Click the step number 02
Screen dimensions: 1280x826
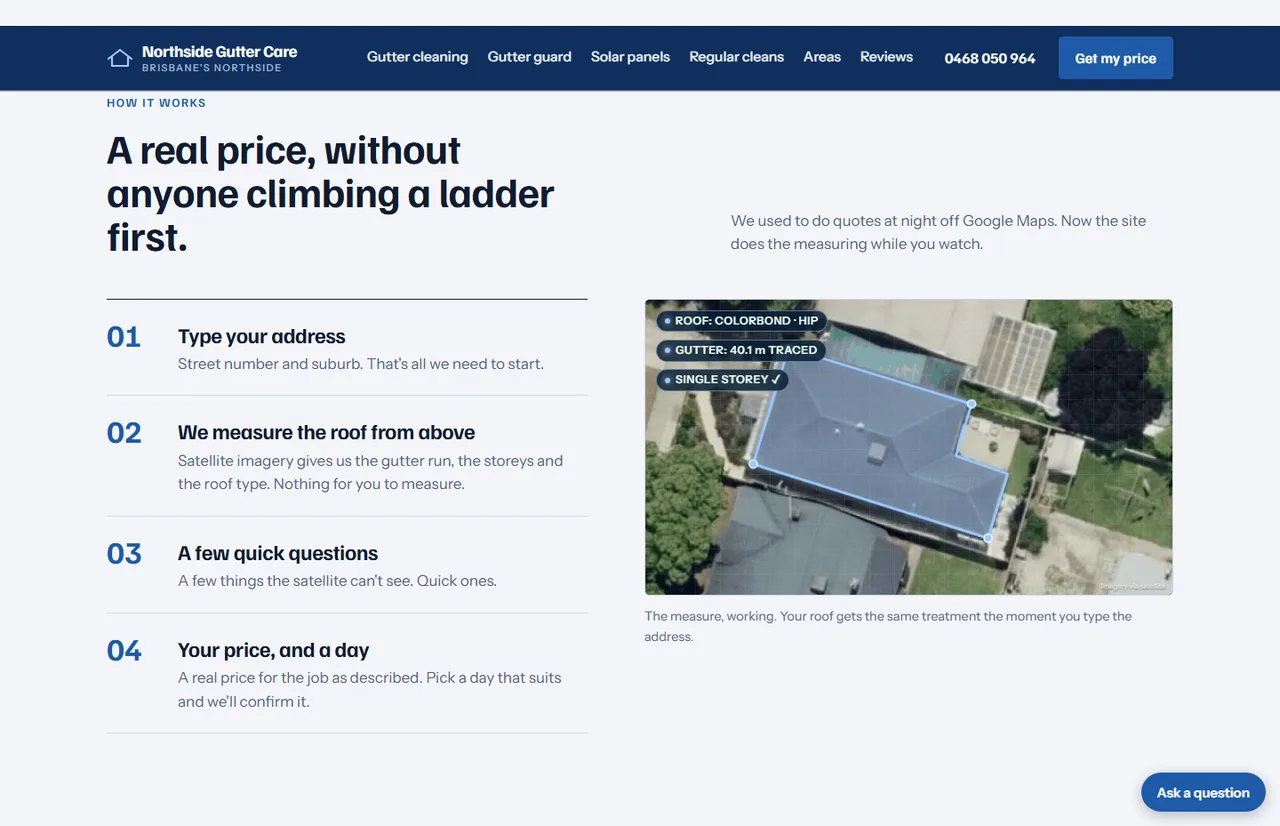point(124,433)
